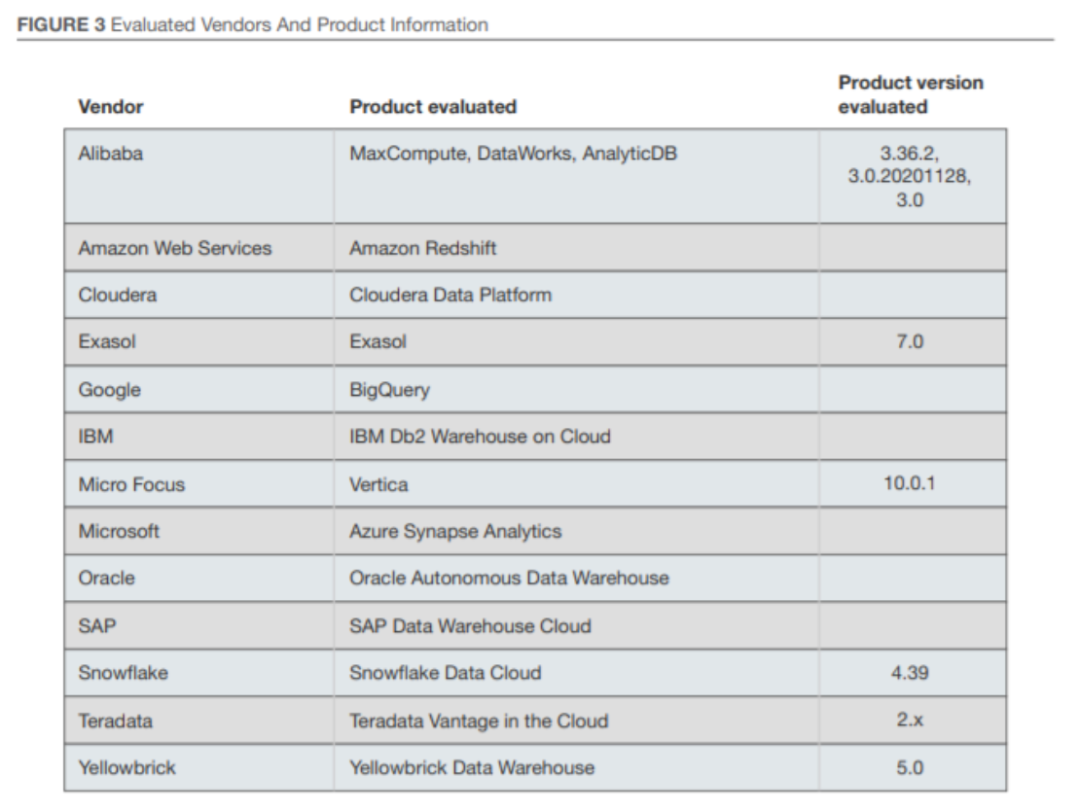Screen dimensions: 1080x811
Task: Select the BigQuery product cell
Action: coord(390,390)
